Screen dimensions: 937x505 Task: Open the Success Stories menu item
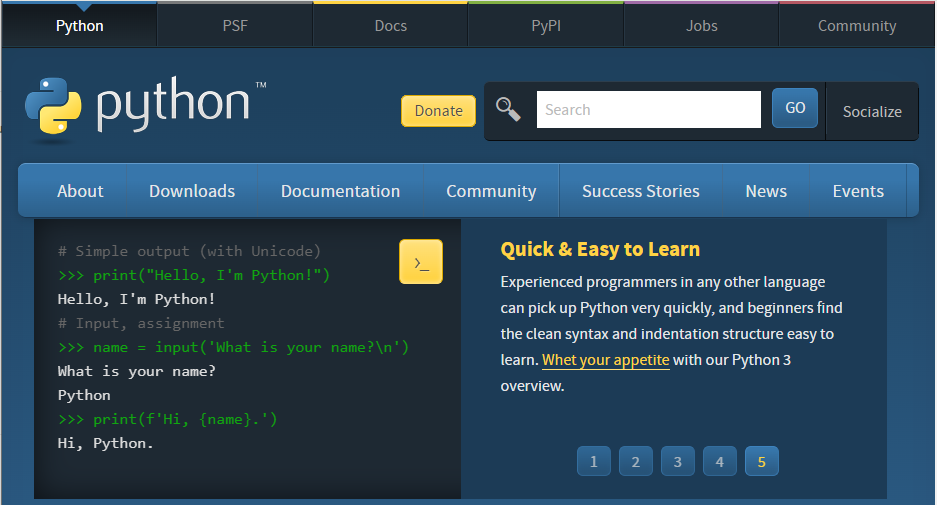(641, 191)
